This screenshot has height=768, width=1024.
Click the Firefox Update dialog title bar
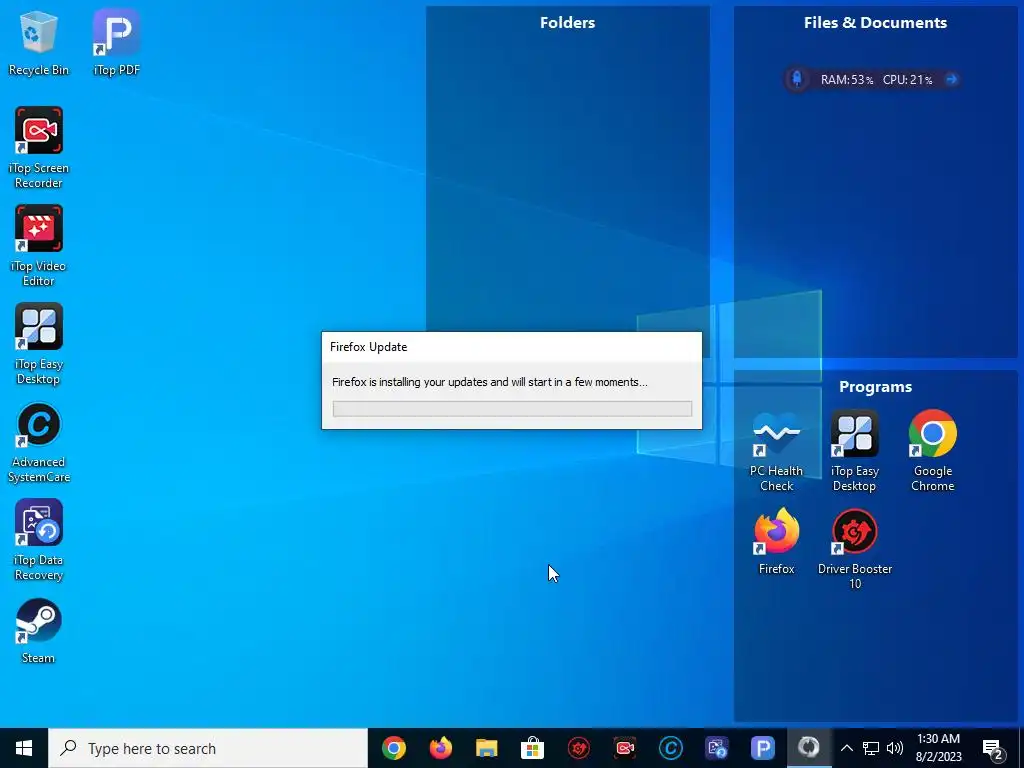point(511,347)
